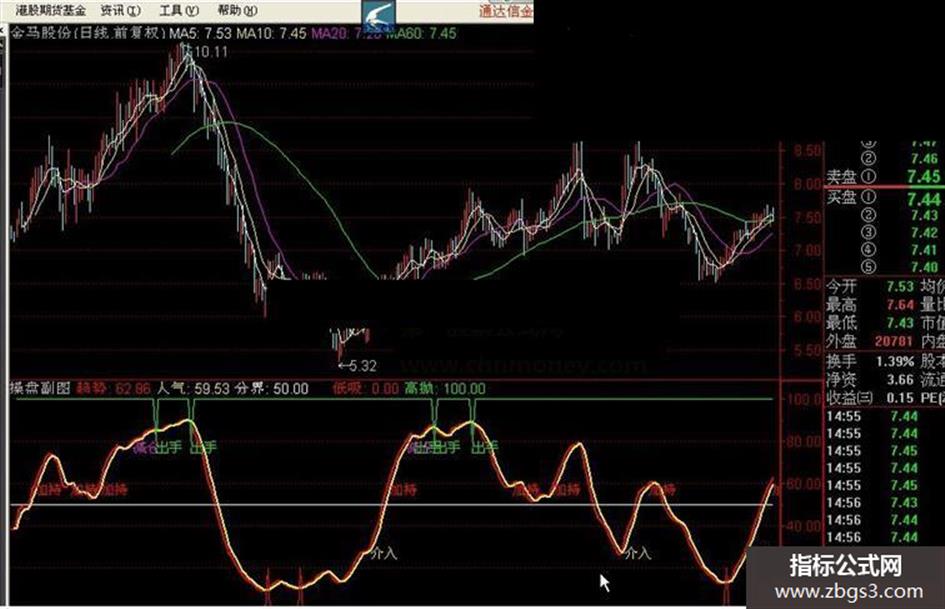The width and height of the screenshot is (945, 609).
Task: Select the 高抛: 100.00 readout
Action: [x=445, y=388]
